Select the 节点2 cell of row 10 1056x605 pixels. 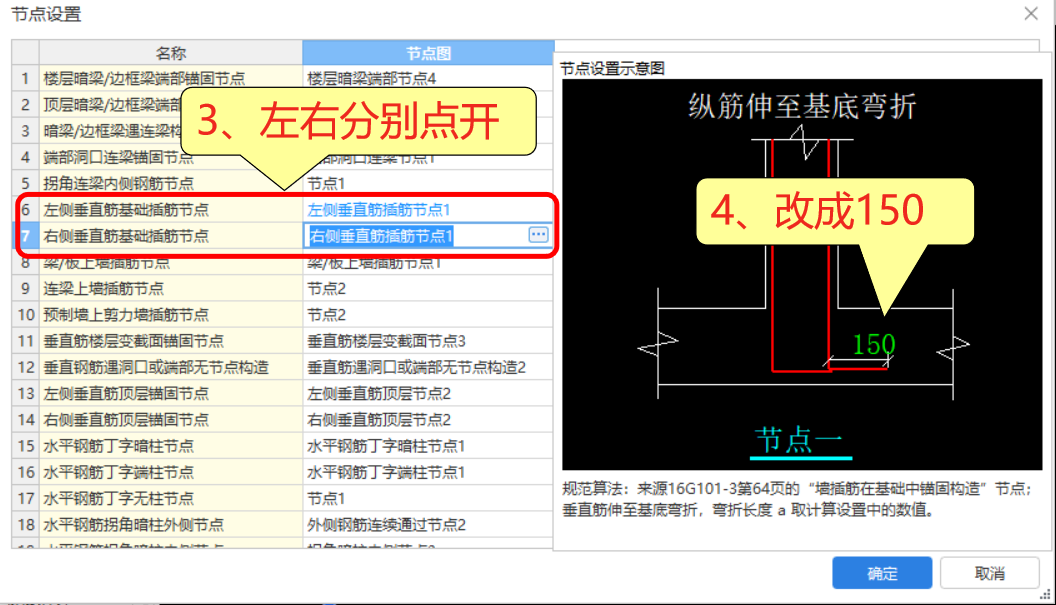pyautogui.click(x=428, y=315)
